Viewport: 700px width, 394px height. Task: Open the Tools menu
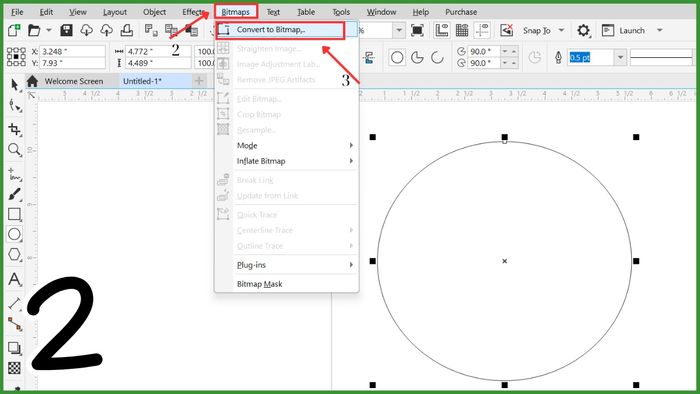click(x=341, y=12)
